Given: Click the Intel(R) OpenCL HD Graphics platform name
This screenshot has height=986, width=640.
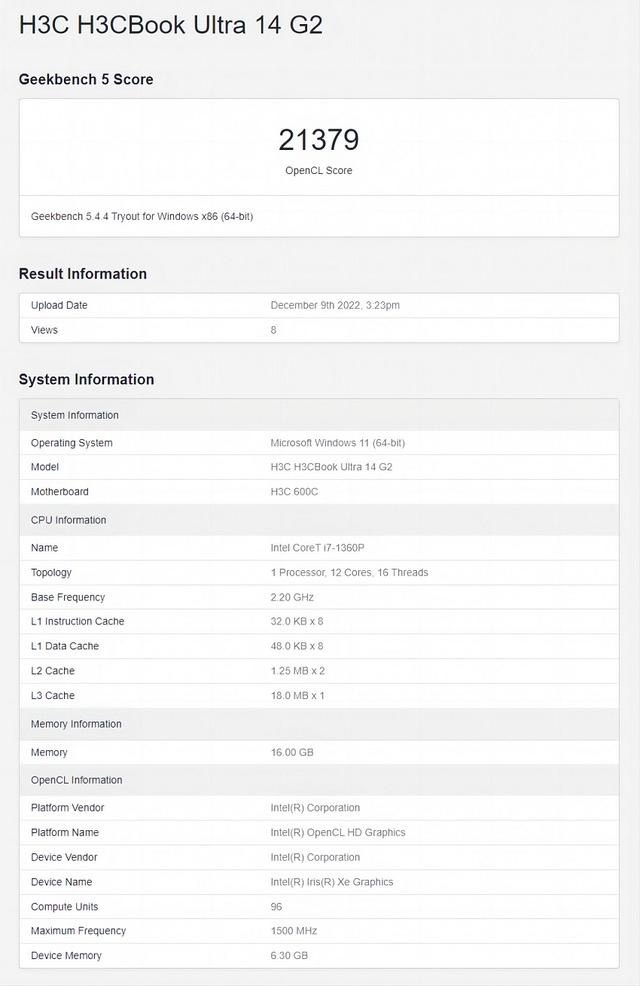Looking at the screenshot, I should click(337, 833).
